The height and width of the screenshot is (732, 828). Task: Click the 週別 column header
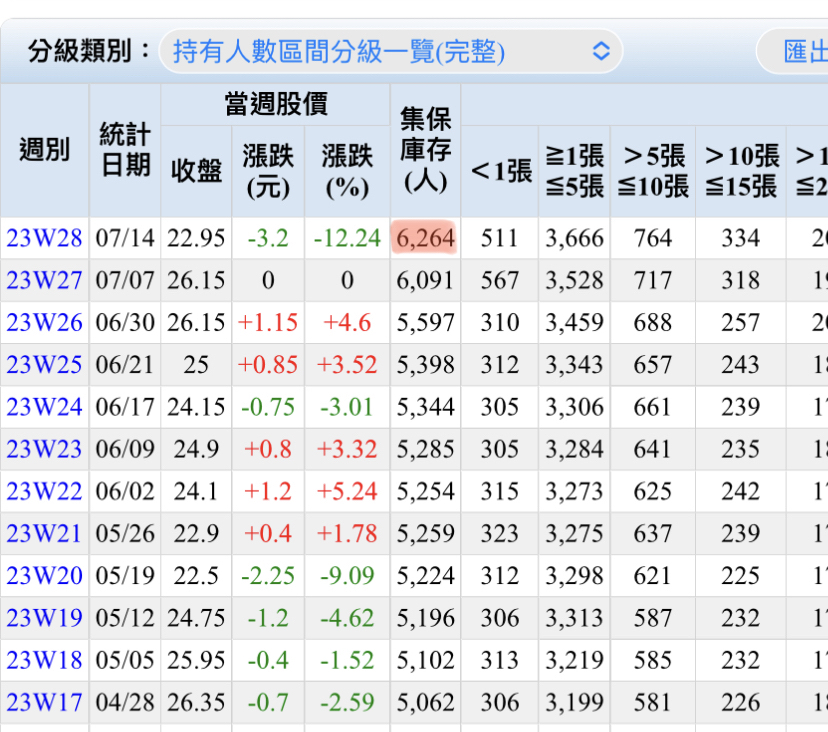tap(44, 150)
